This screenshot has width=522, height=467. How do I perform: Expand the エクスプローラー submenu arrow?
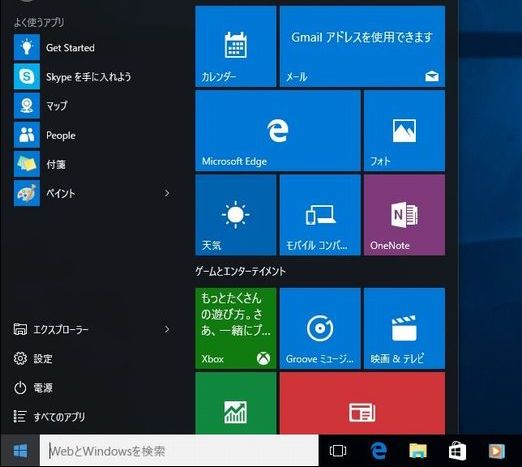(167, 329)
